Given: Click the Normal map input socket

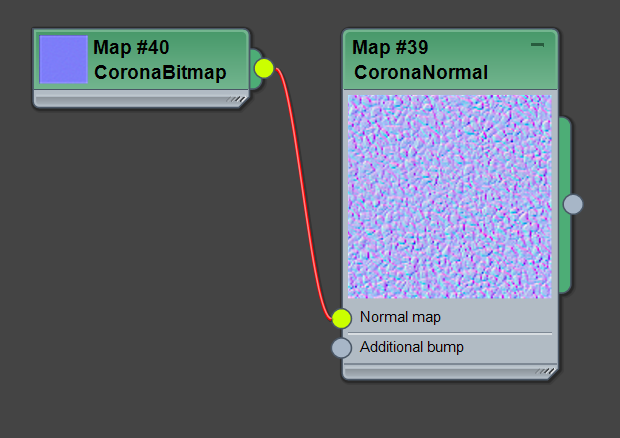Looking at the screenshot, I should click(341, 318).
